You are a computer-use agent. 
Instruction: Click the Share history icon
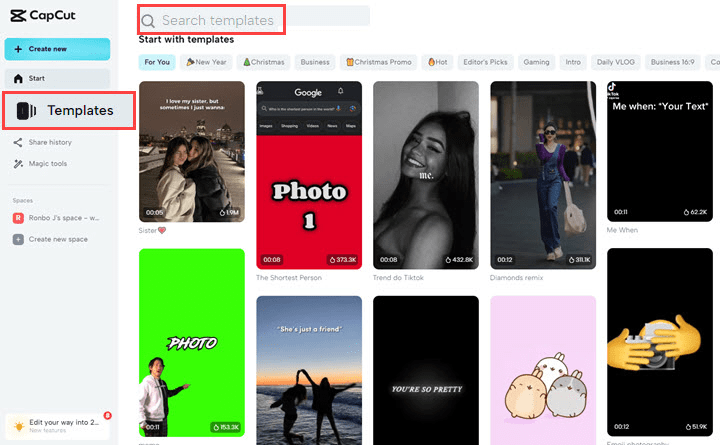tap(18, 142)
